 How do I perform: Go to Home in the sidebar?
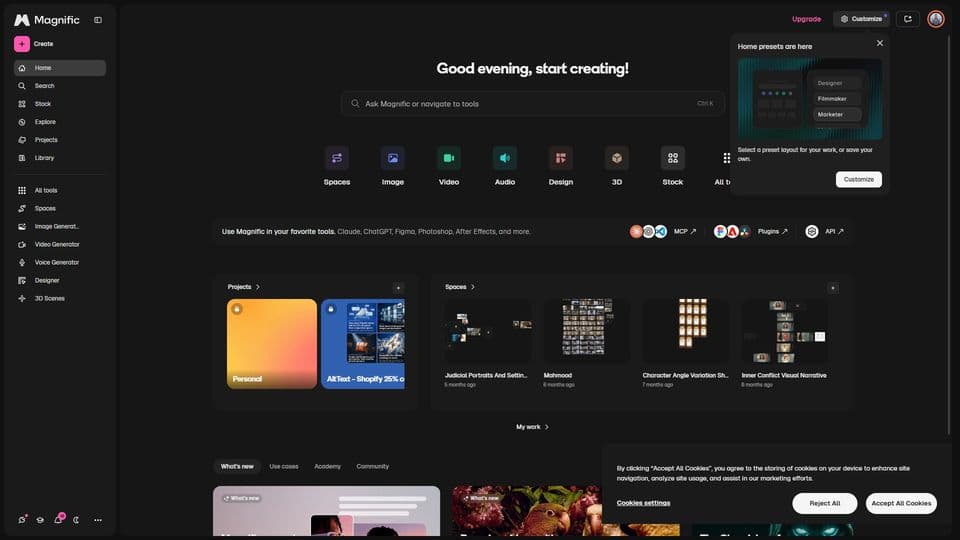60,68
